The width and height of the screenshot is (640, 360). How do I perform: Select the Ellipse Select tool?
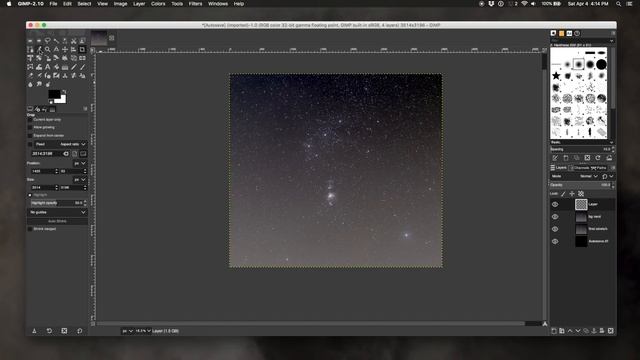point(39,41)
